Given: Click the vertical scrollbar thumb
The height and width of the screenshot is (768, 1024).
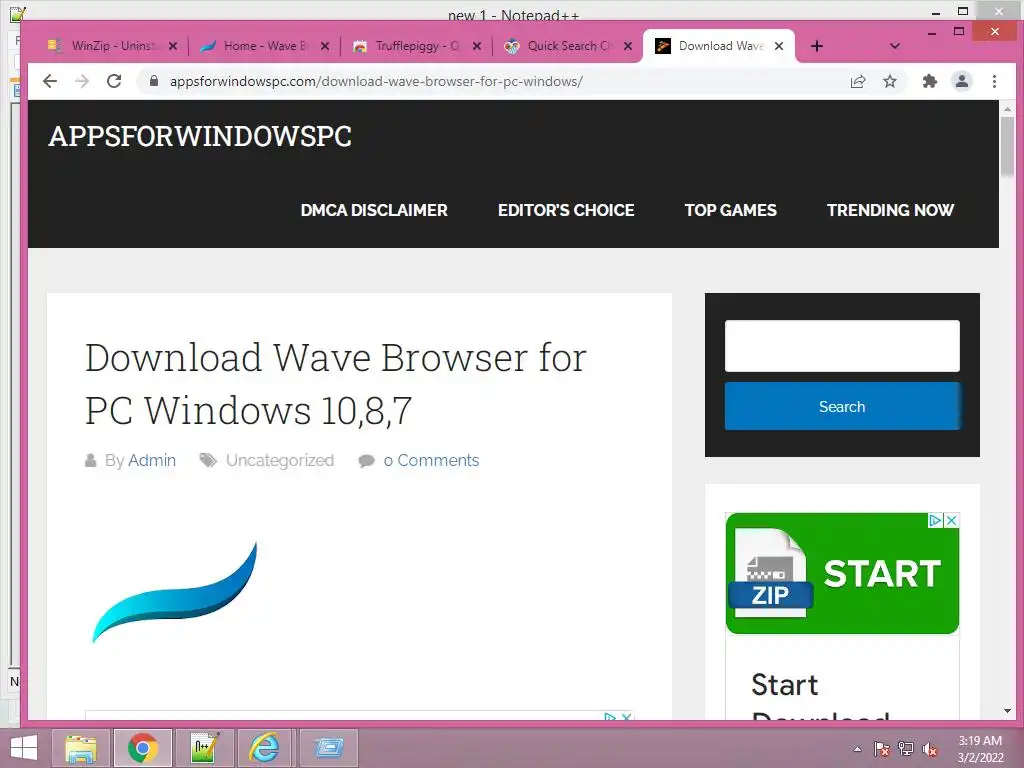Looking at the screenshot, I should pos(1007,147).
